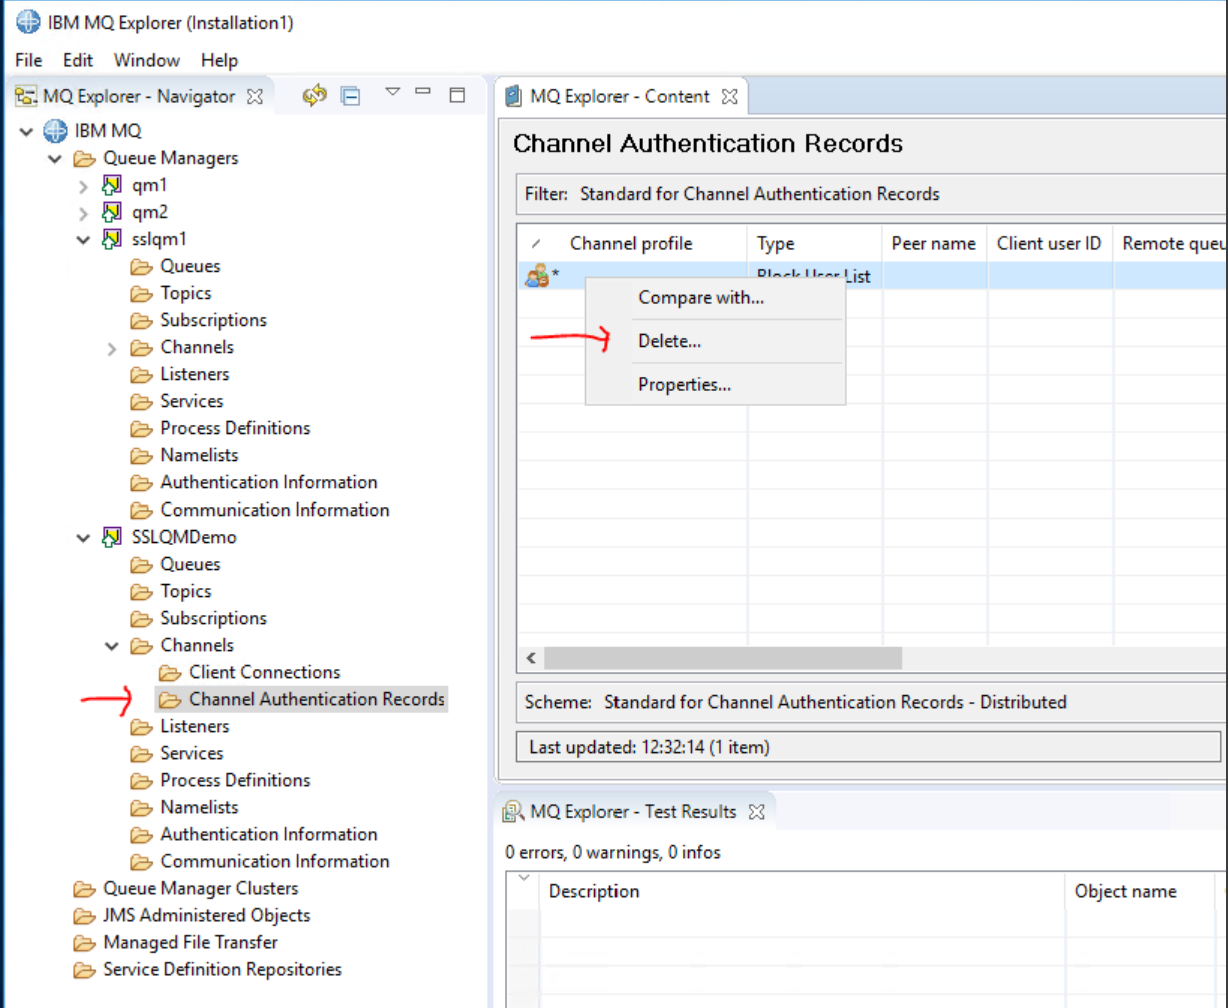Click the Refresh icon in Navigator toolbar
Image resolution: width=1228 pixels, height=1008 pixels.
pos(316,96)
